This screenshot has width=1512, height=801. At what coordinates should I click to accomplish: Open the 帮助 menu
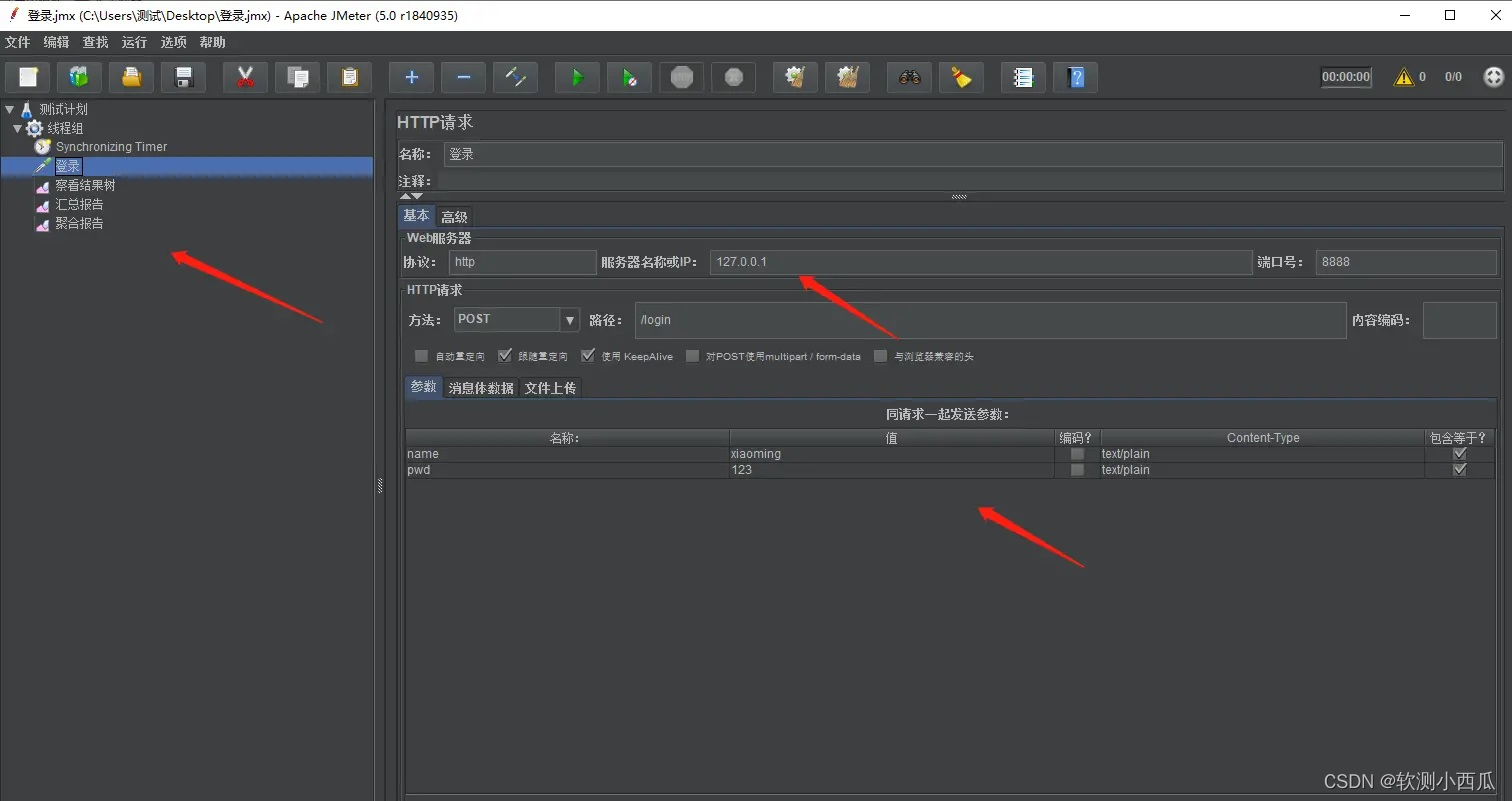tap(212, 42)
